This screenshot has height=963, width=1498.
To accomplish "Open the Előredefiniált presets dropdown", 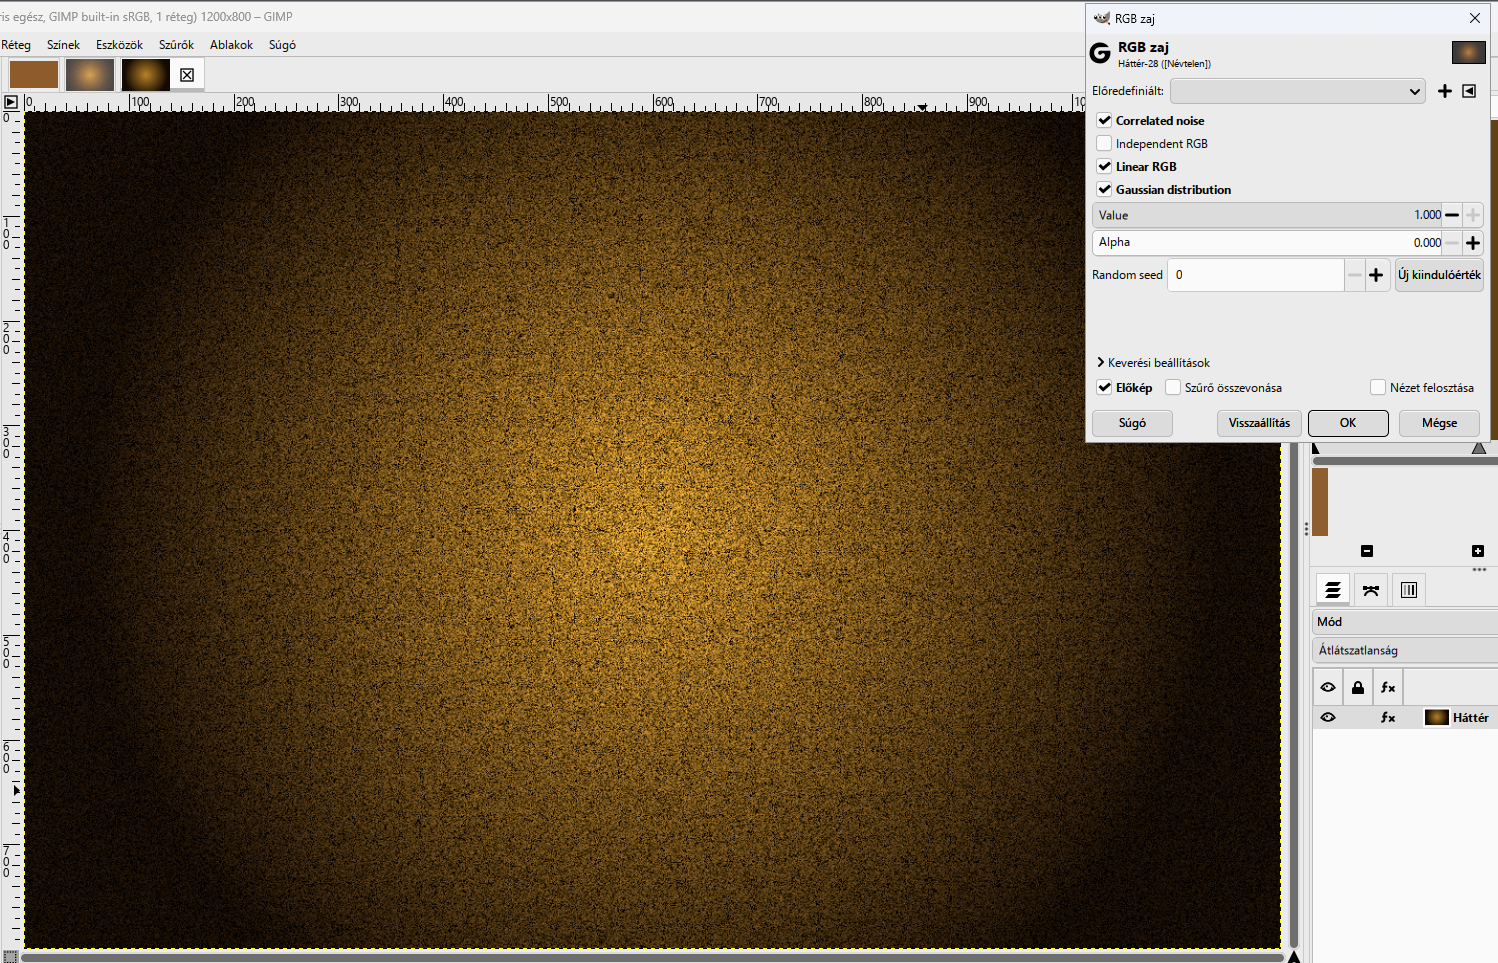I will pos(1298,91).
